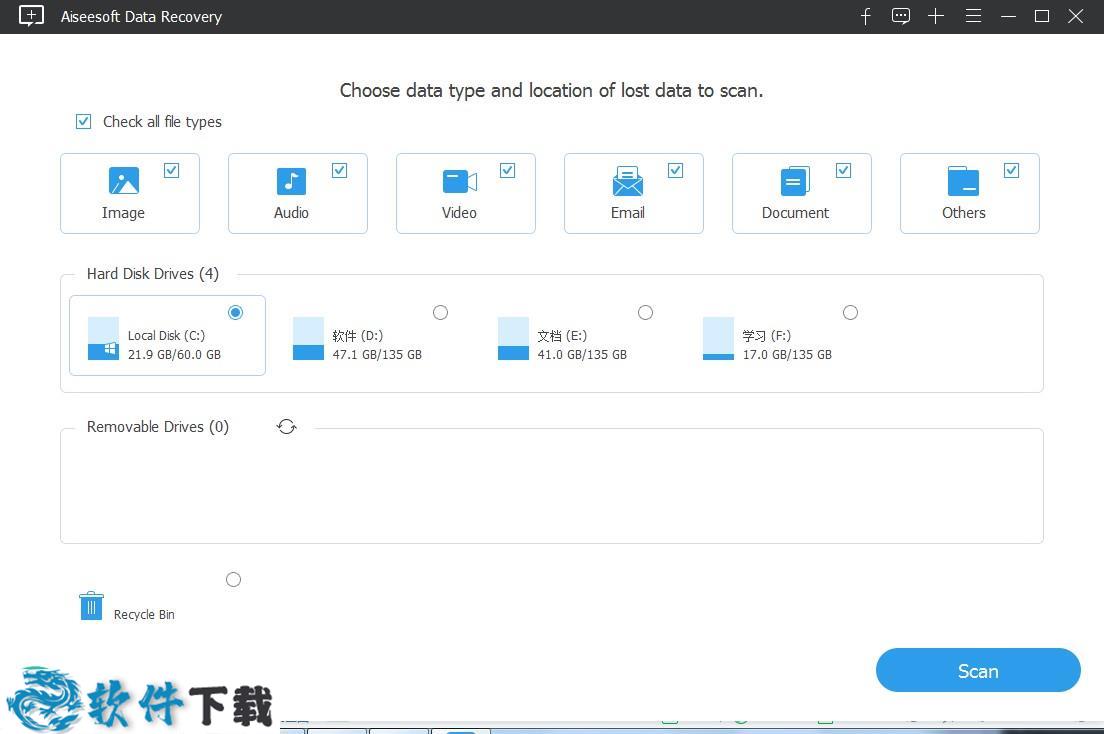The width and height of the screenshot is (1104, 734).
Task: Click the Audio label text
Action: 291,213
